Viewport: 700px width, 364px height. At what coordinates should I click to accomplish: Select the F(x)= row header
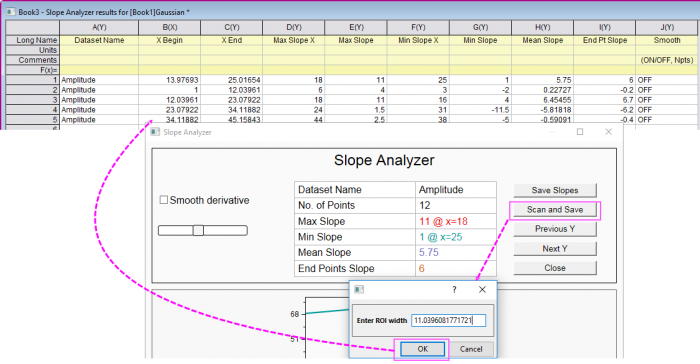click(33, 70)
